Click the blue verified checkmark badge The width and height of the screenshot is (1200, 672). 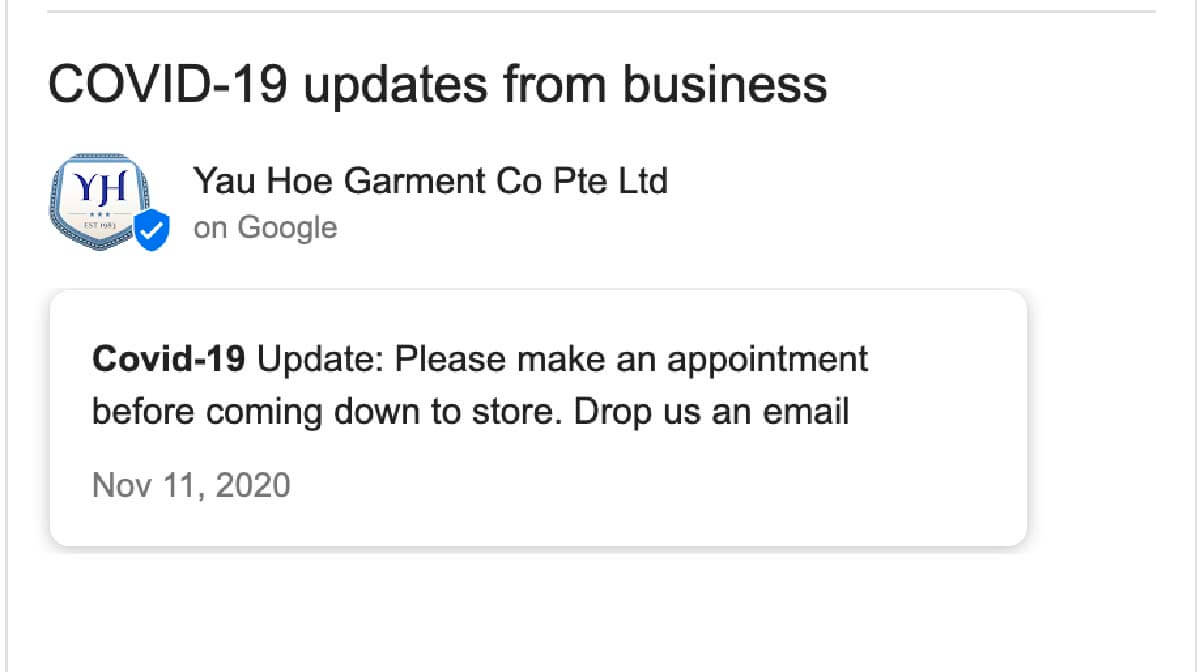click(x=153, y=230)
